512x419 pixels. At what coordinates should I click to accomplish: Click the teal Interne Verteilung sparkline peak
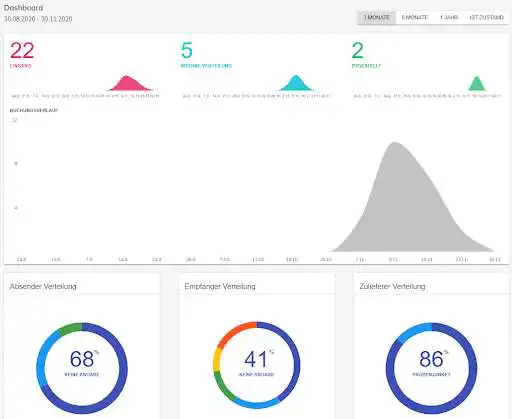(296, 83)
